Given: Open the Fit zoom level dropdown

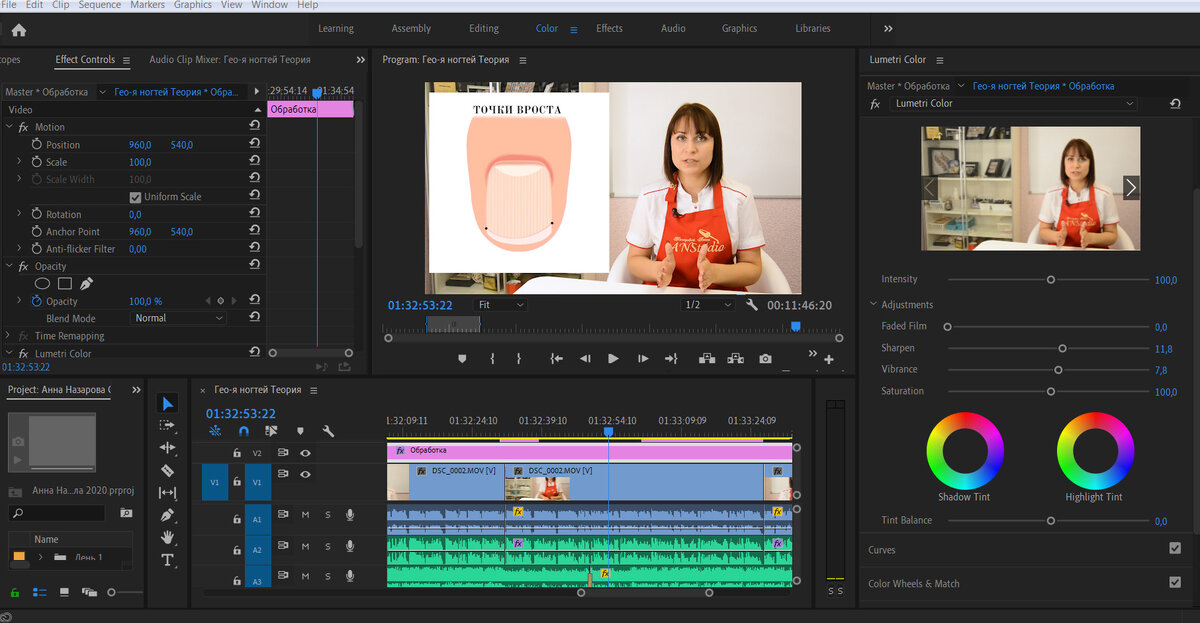Looking at the screenshot, I should 500,305.
